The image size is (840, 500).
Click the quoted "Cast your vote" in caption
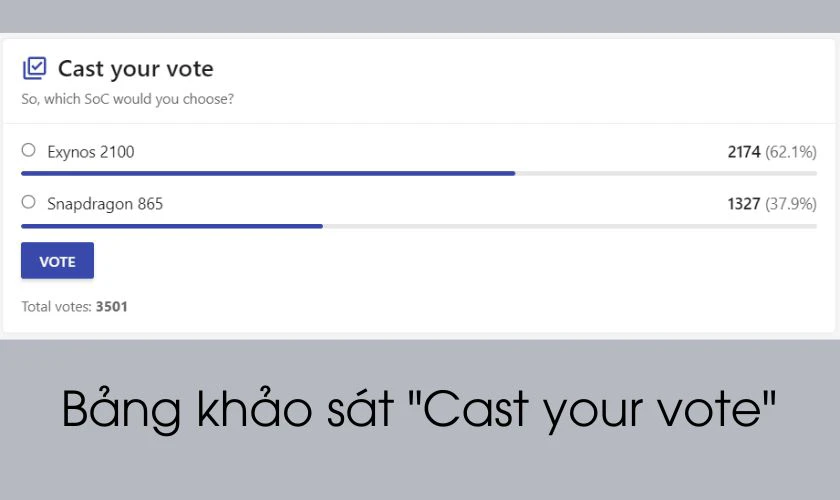point(591,411)
